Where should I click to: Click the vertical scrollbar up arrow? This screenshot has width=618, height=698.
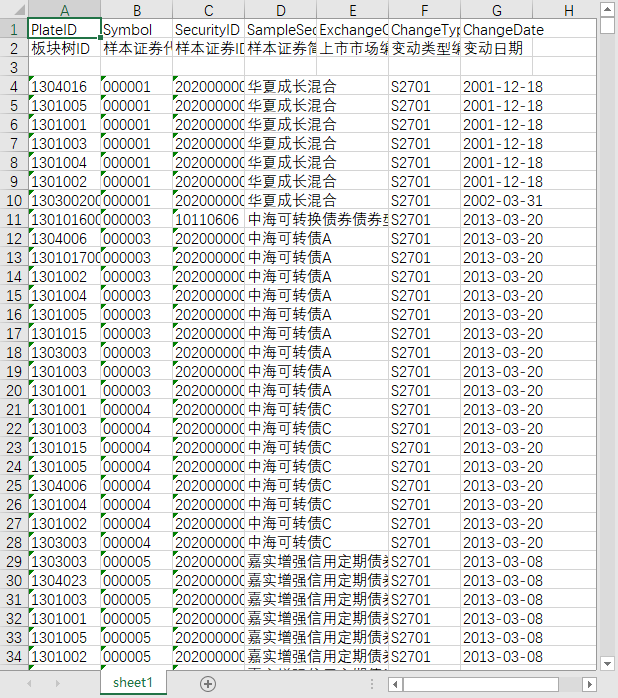(x=607, y=9)
